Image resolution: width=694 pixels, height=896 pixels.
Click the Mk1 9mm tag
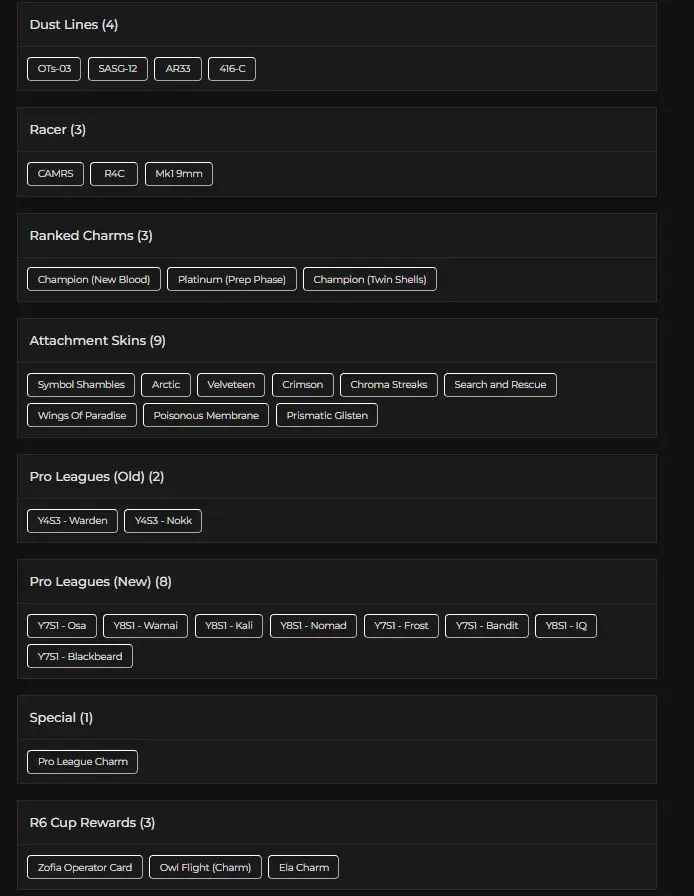179,174
